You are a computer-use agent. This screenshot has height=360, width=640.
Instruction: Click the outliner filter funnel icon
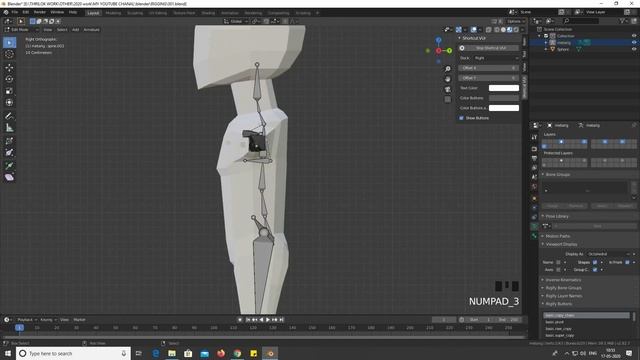point(622,20)
